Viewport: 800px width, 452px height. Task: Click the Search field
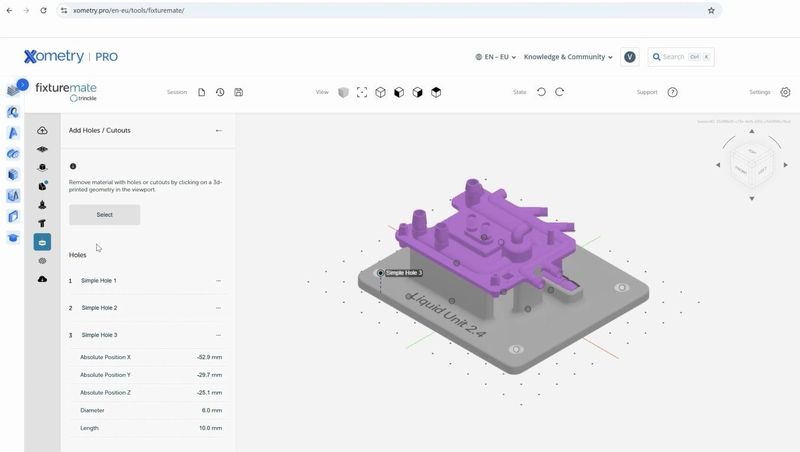(x=681, y=57)
